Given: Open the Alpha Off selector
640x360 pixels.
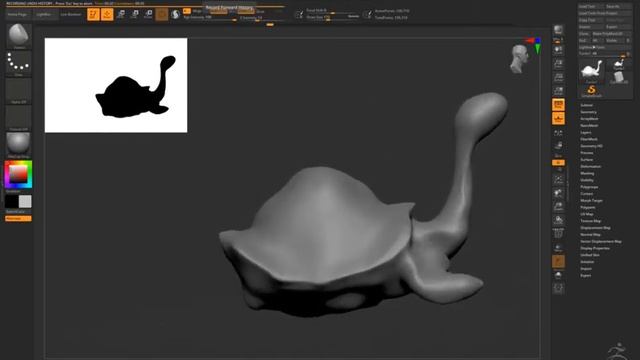Looking at the screenshot, I should (19, 91).
